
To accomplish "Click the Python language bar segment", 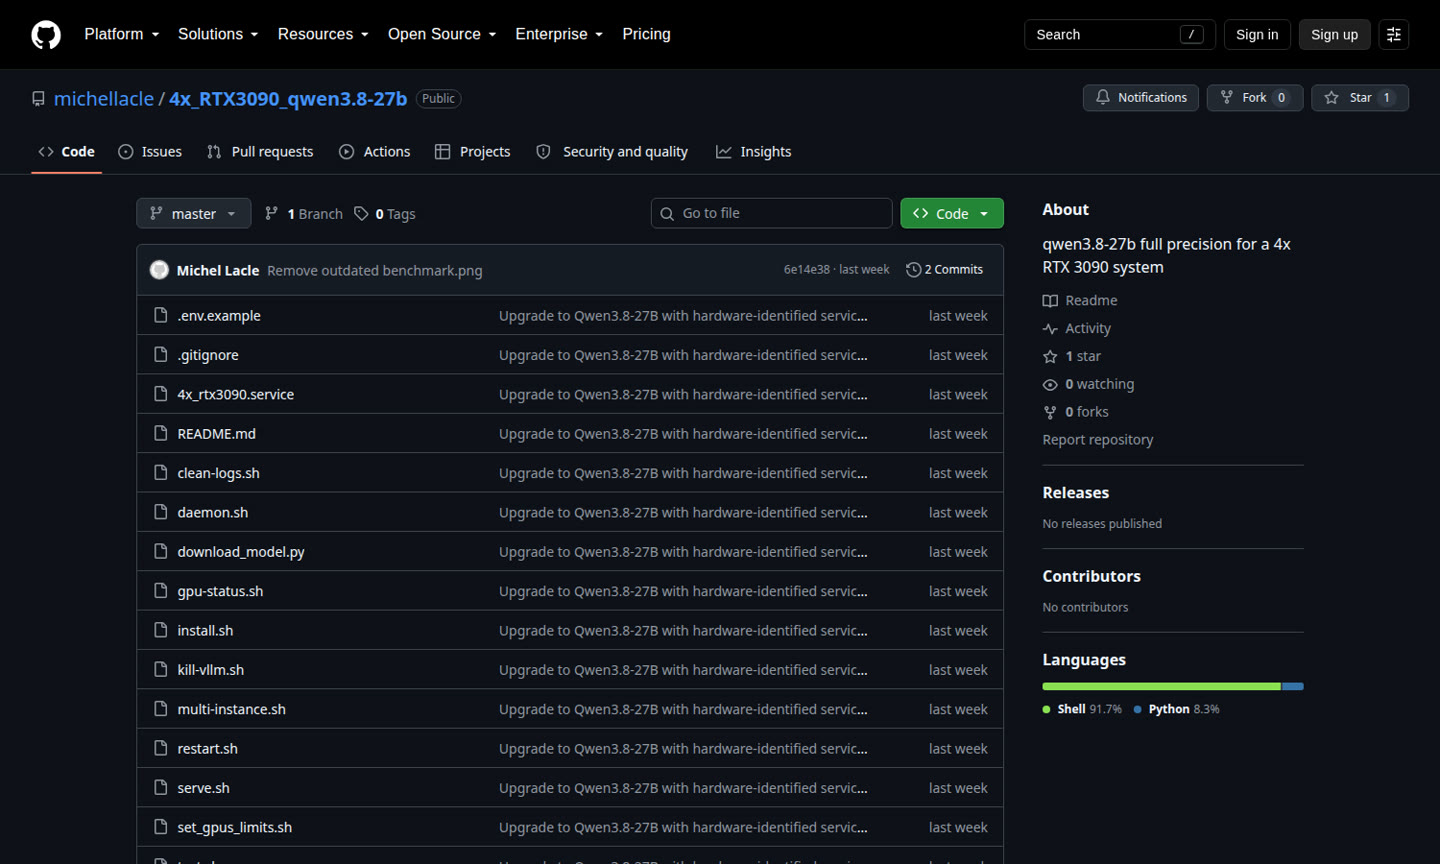I will (1293, 687).
